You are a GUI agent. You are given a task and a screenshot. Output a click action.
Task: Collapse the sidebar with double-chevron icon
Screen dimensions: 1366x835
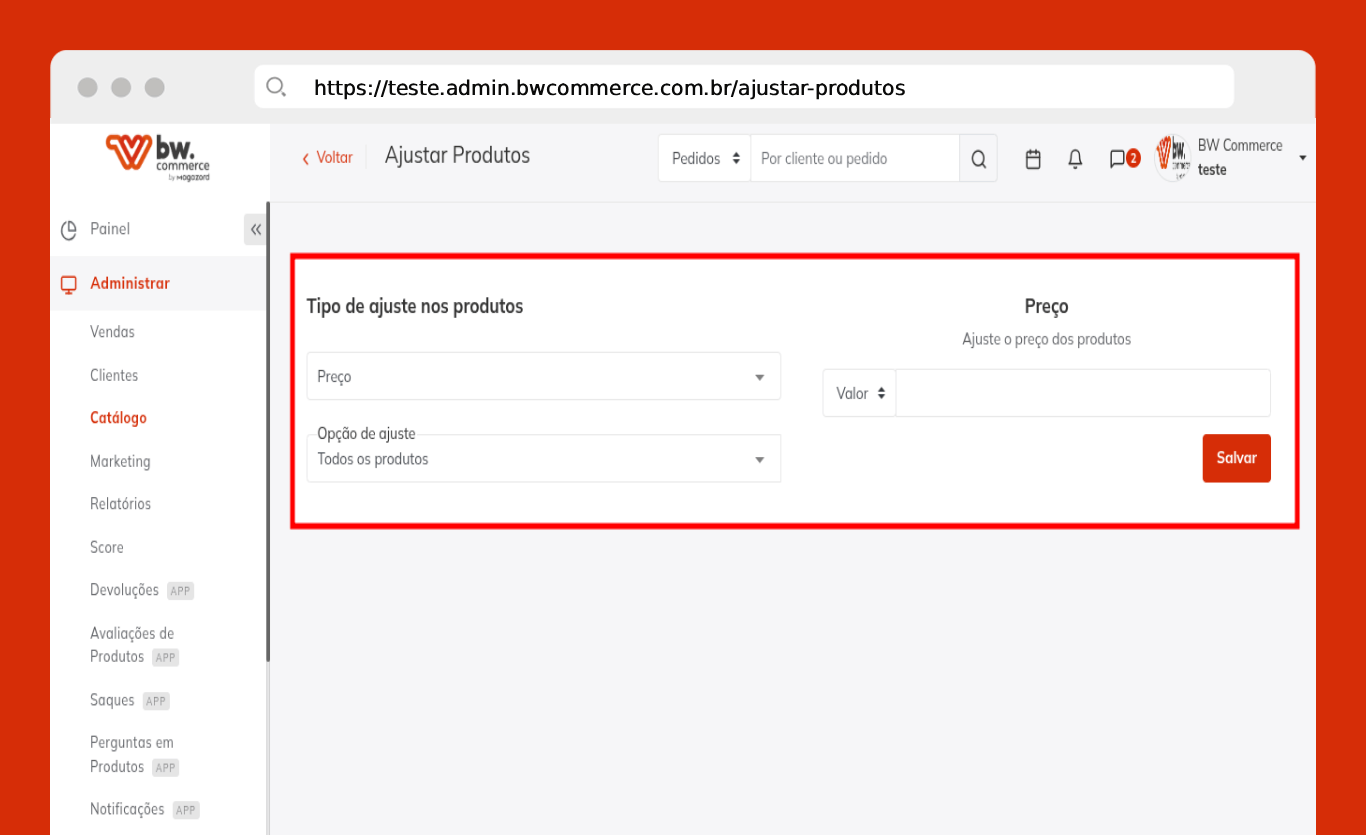point(255,229)
